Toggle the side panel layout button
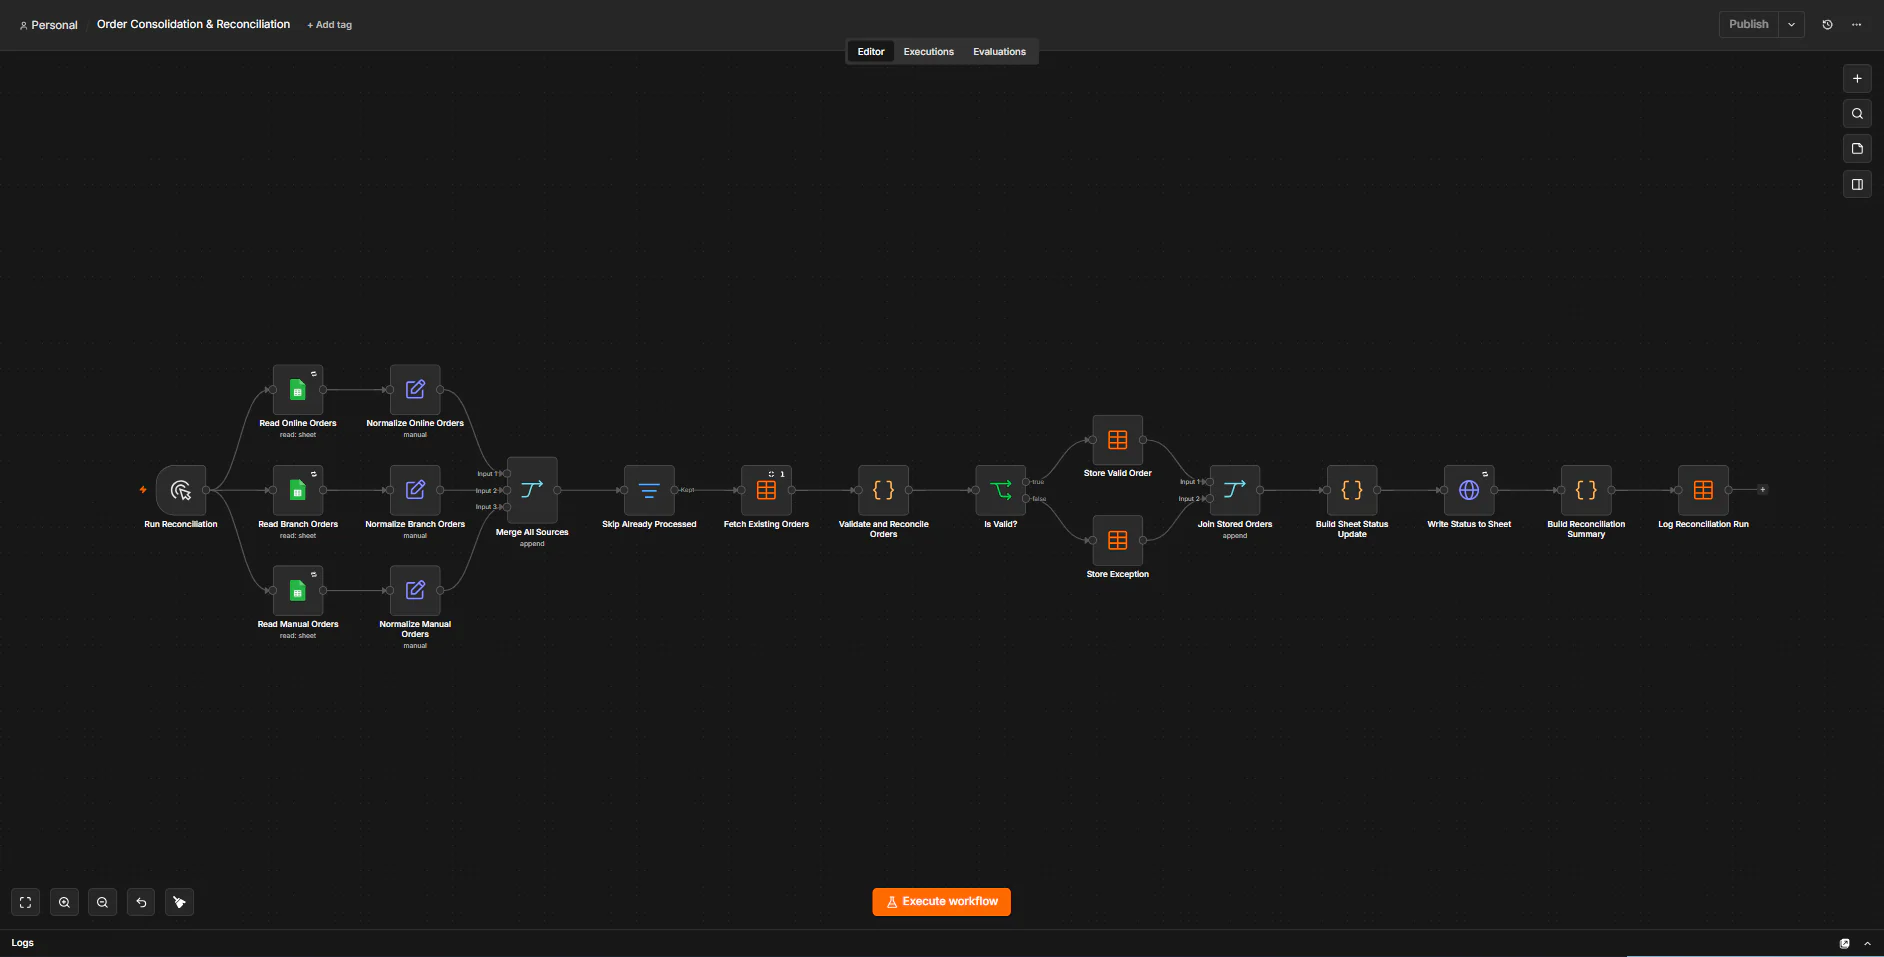1884x957 pixels. (1857, 185)
